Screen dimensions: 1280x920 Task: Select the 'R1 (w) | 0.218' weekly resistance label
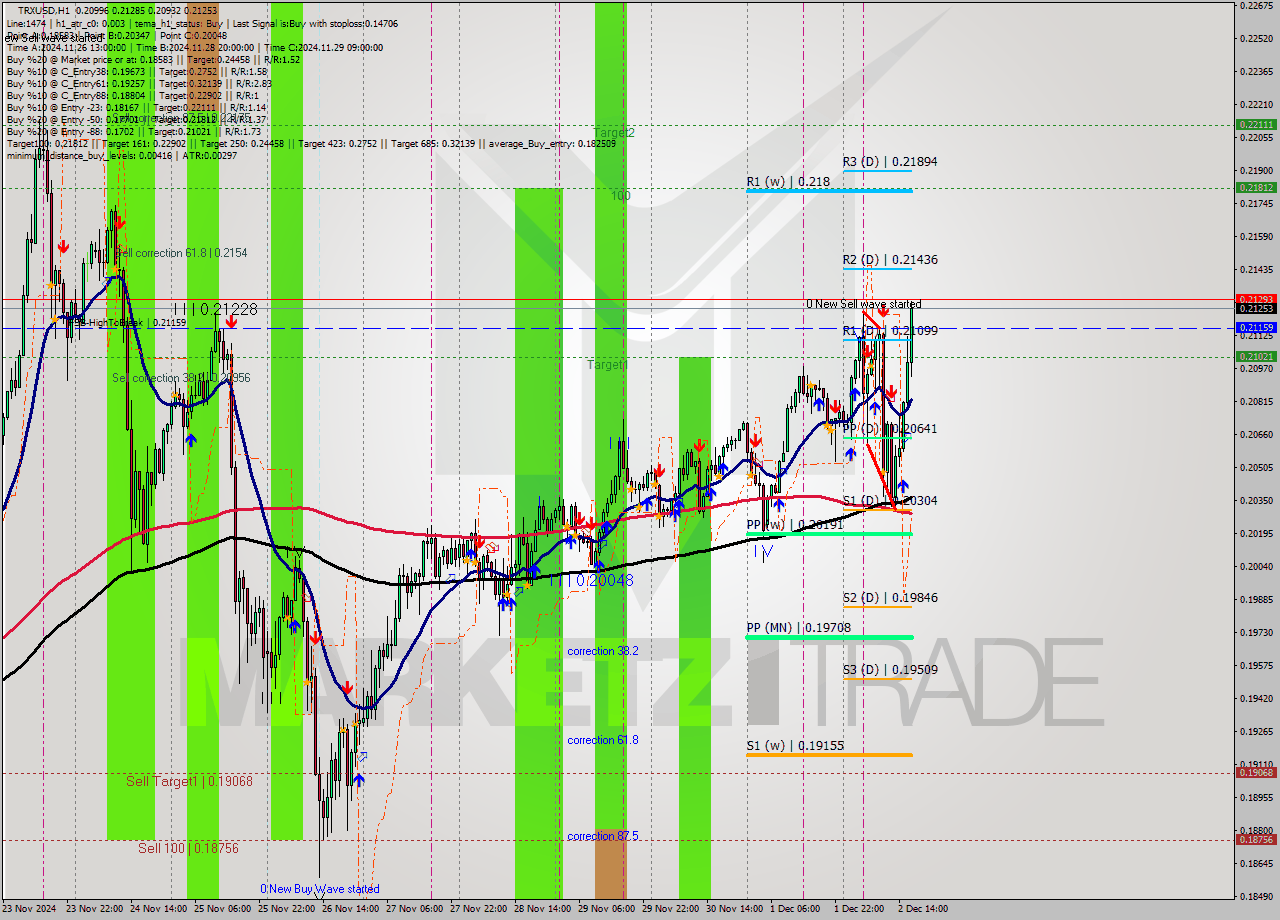788,182
